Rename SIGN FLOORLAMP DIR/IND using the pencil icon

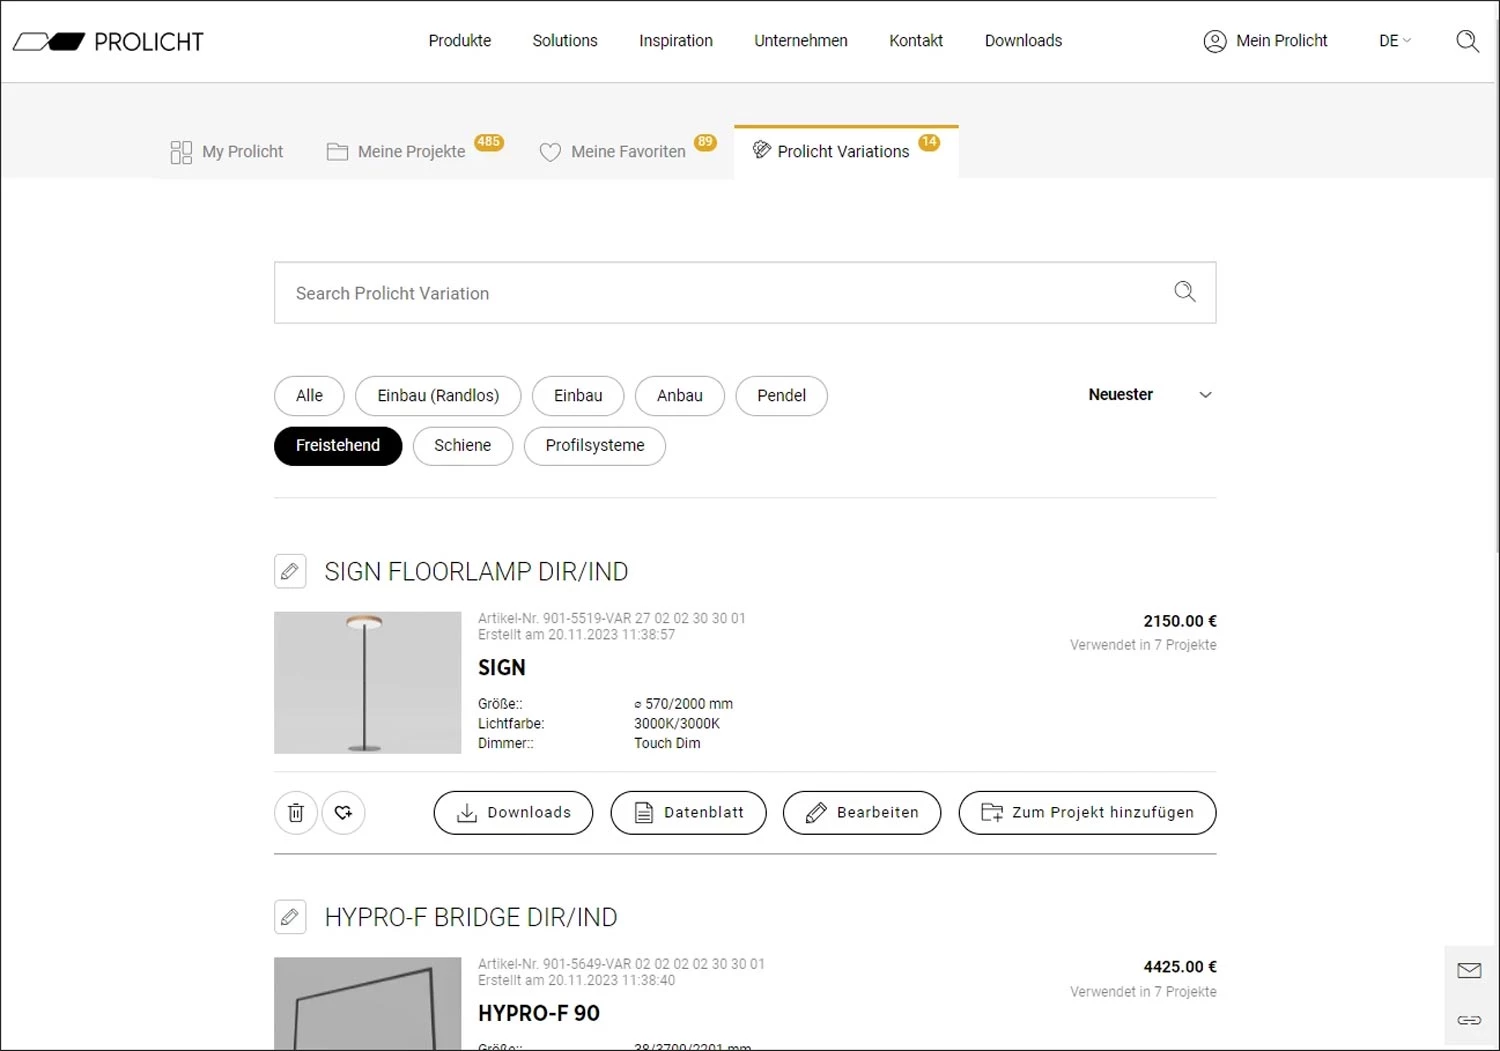pyautogui.click(x=290, y=572)
